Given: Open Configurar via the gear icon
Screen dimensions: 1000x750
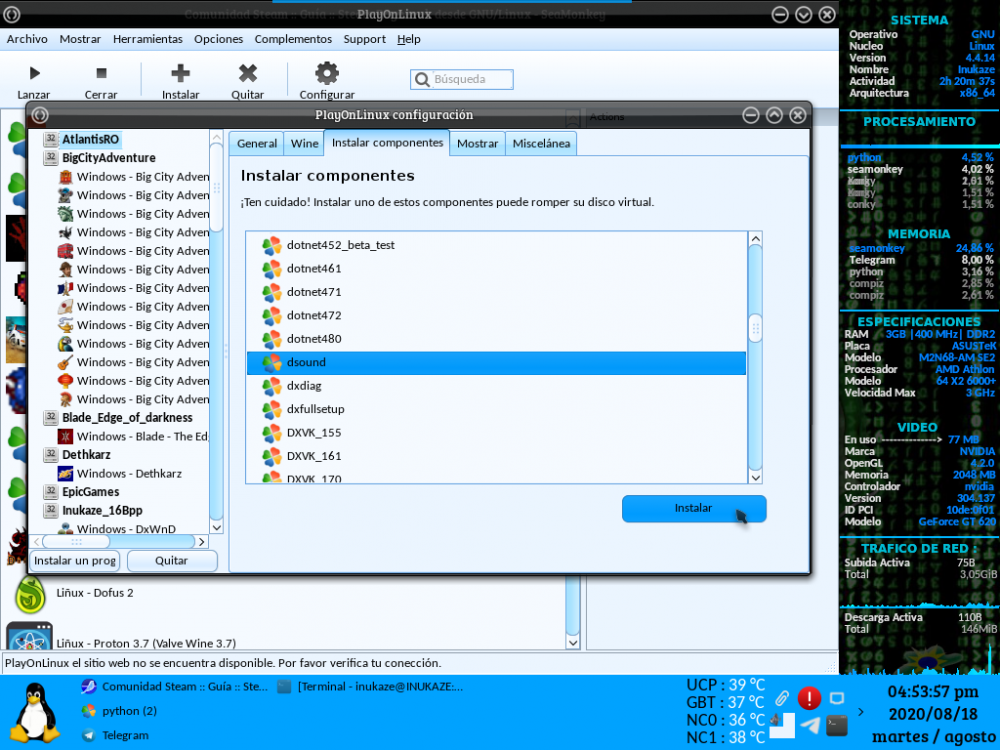Looking at the screenshot, I should (x=327, y=73).
